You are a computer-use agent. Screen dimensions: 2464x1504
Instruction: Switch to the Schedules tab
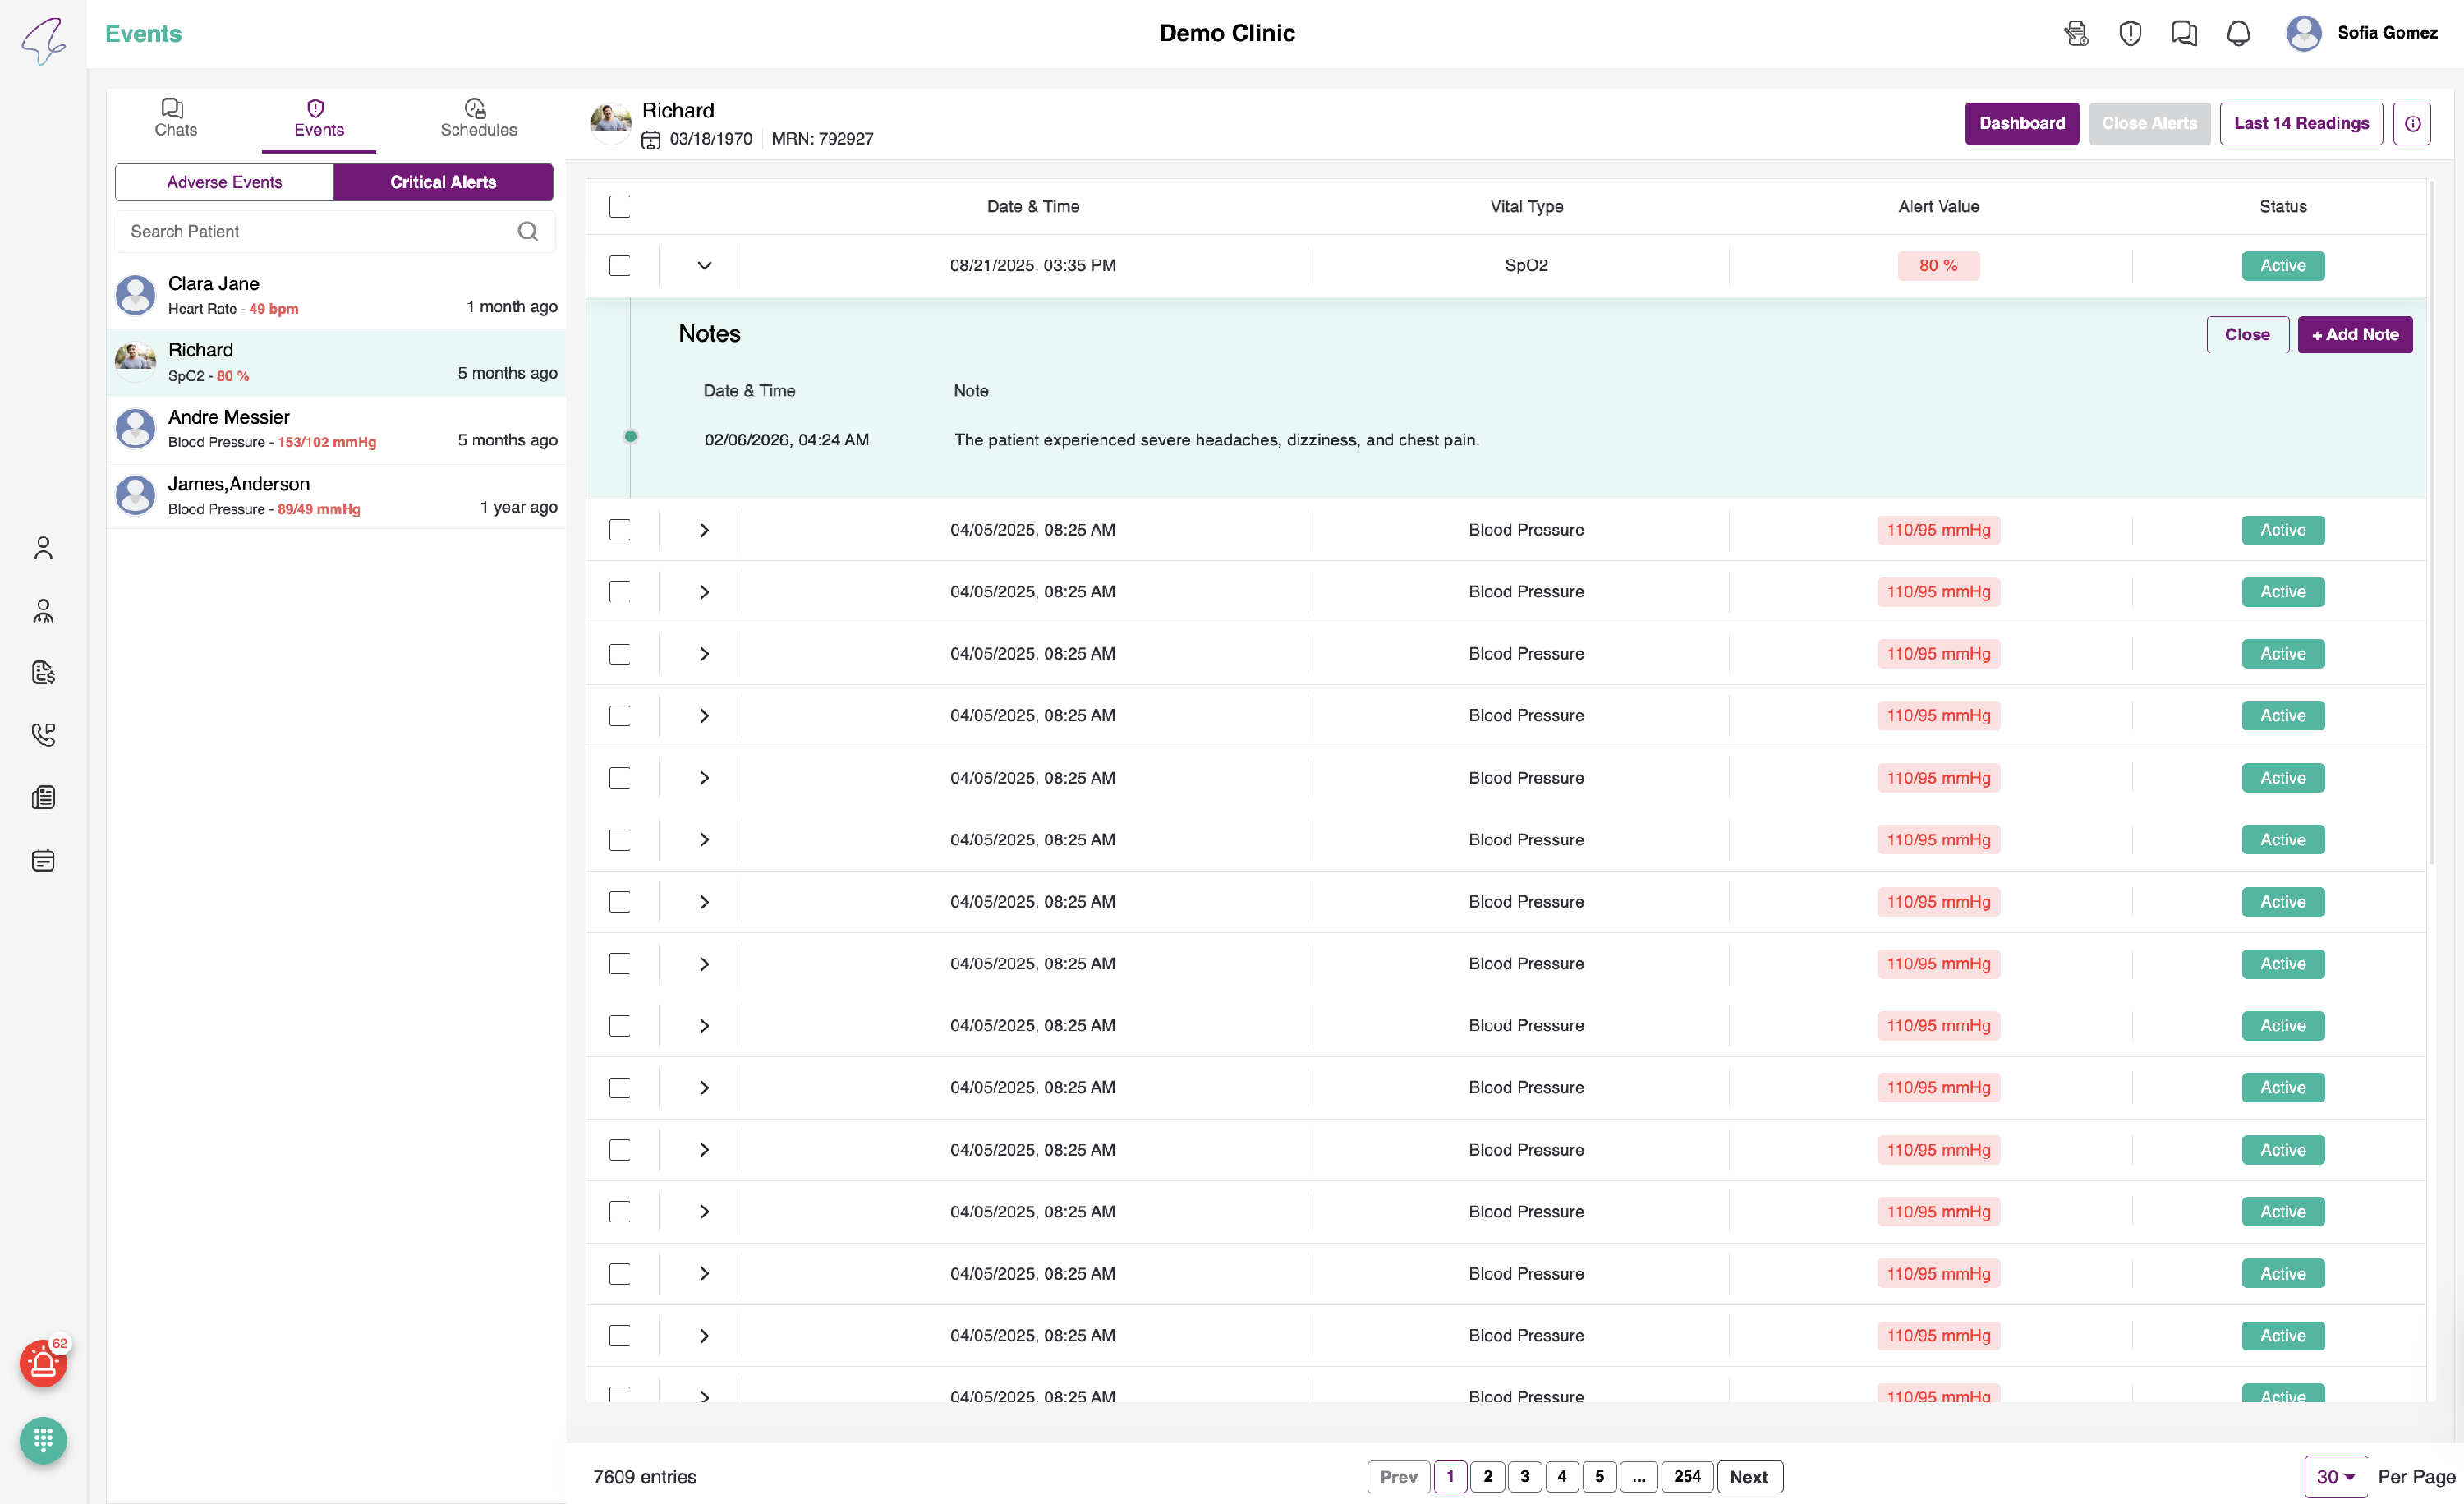(478, 119)
